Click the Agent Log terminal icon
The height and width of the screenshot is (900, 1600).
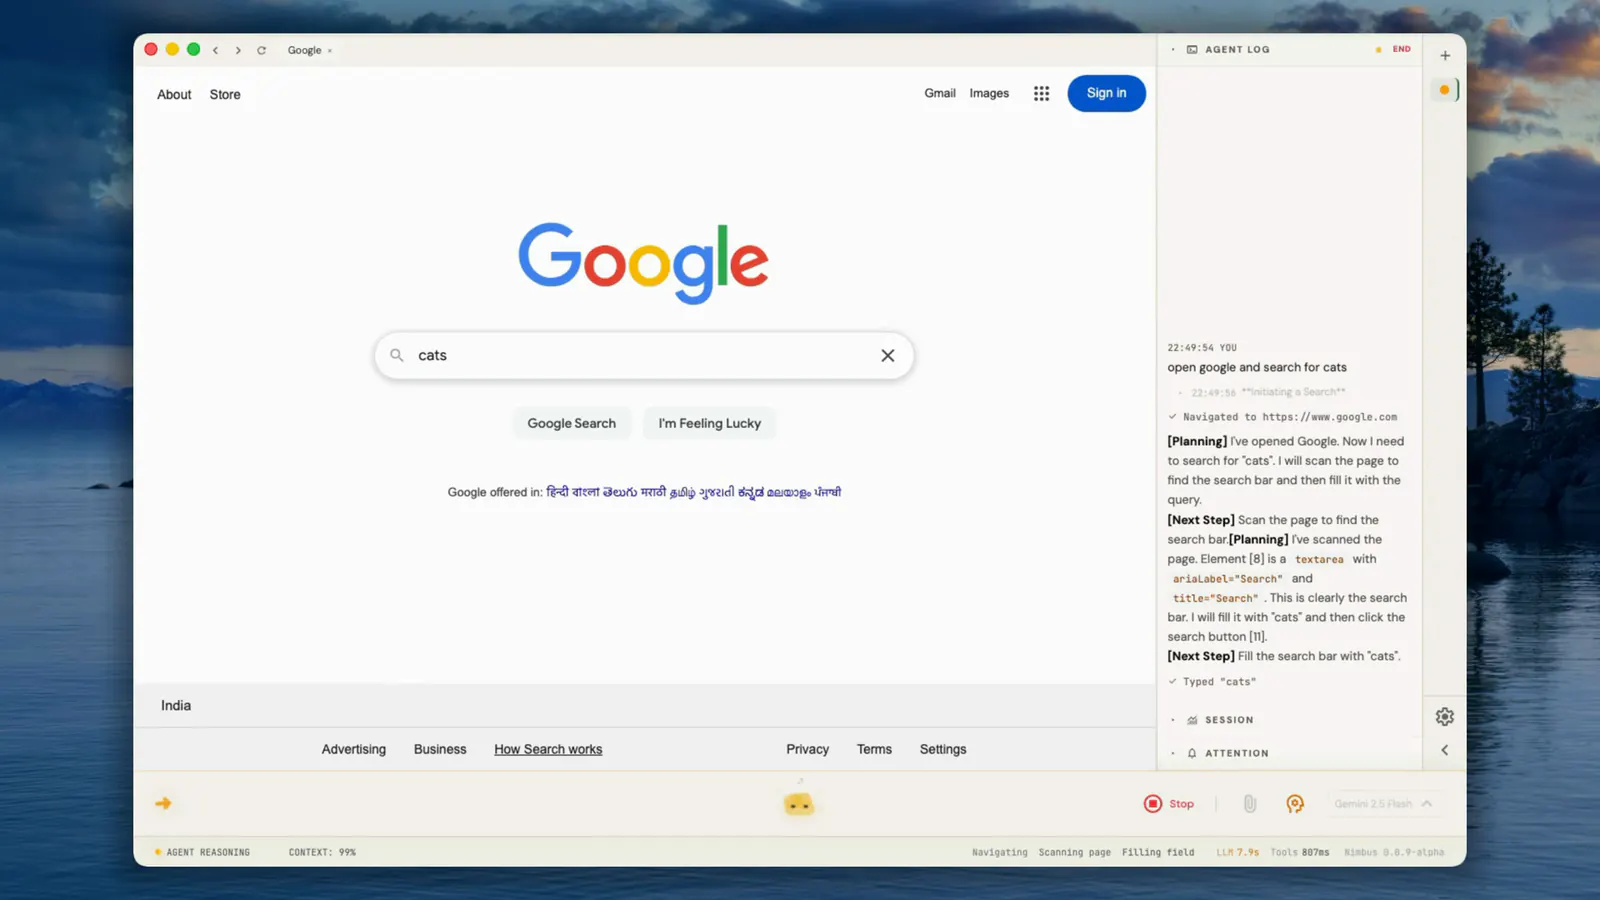(x=1192, y=49)
